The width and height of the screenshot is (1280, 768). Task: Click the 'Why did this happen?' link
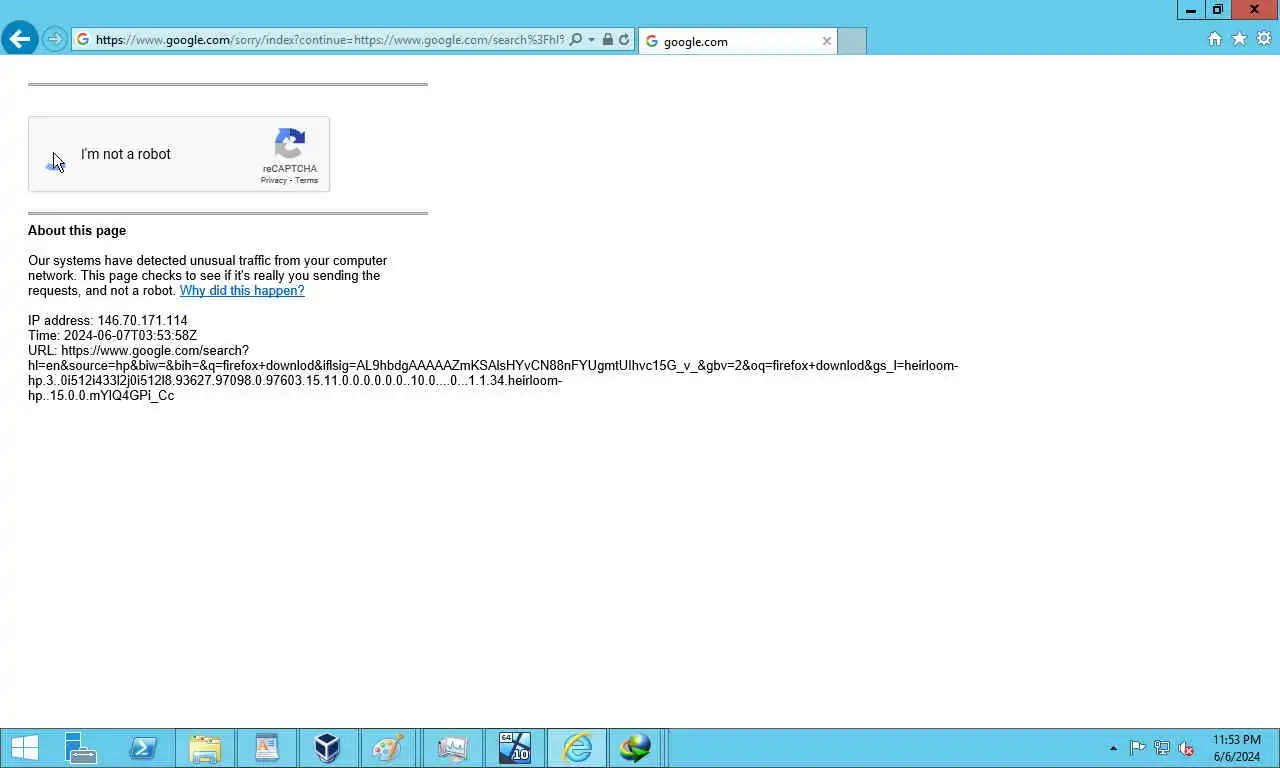coord(242,291)
